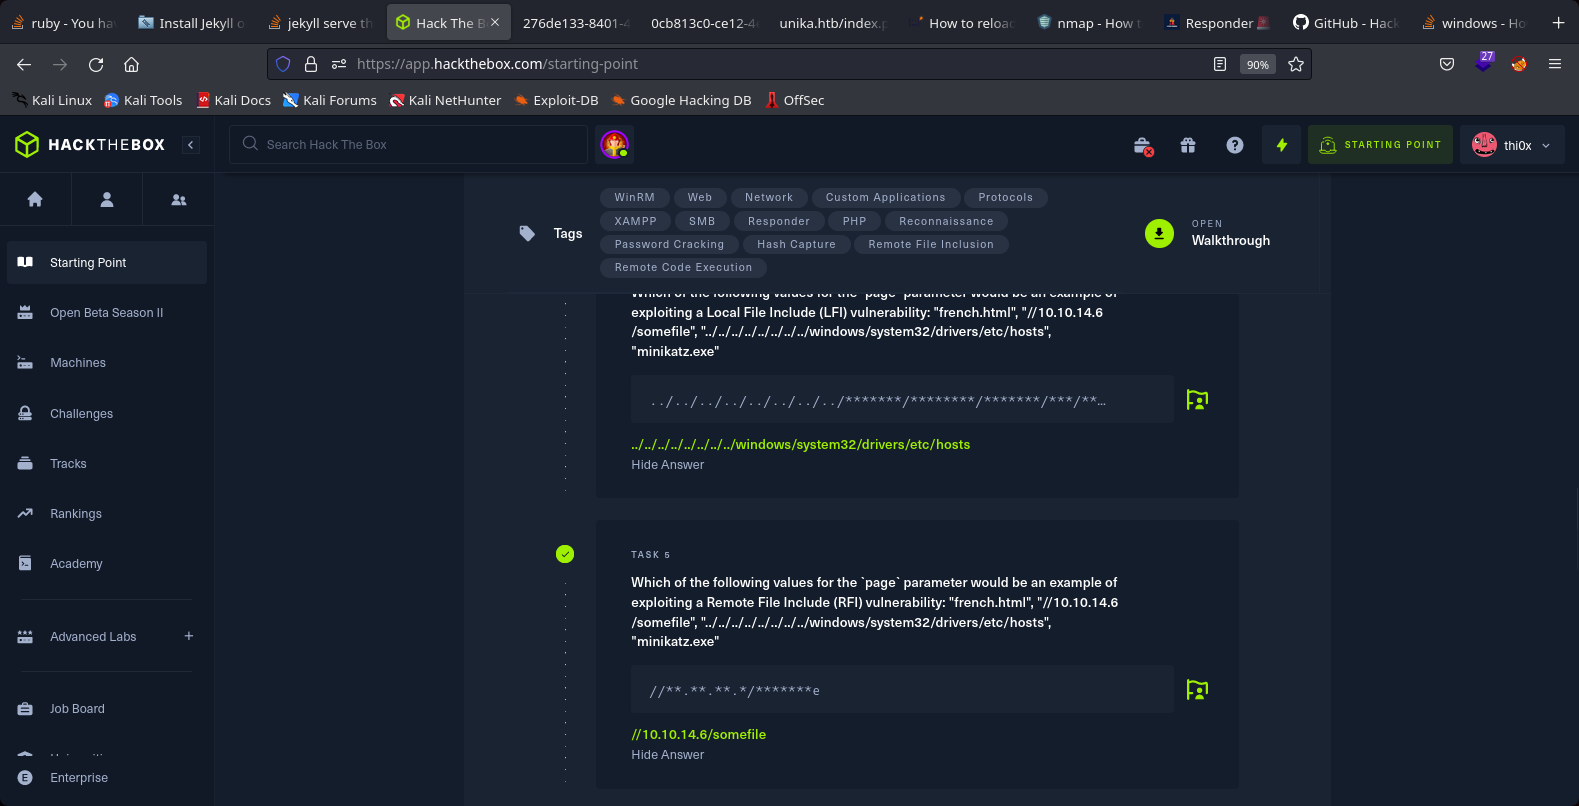The width and height of the screenshot is (1579, 806).
Task: Submit Task 5 answer with flag icon
Action: point(1197,689)
